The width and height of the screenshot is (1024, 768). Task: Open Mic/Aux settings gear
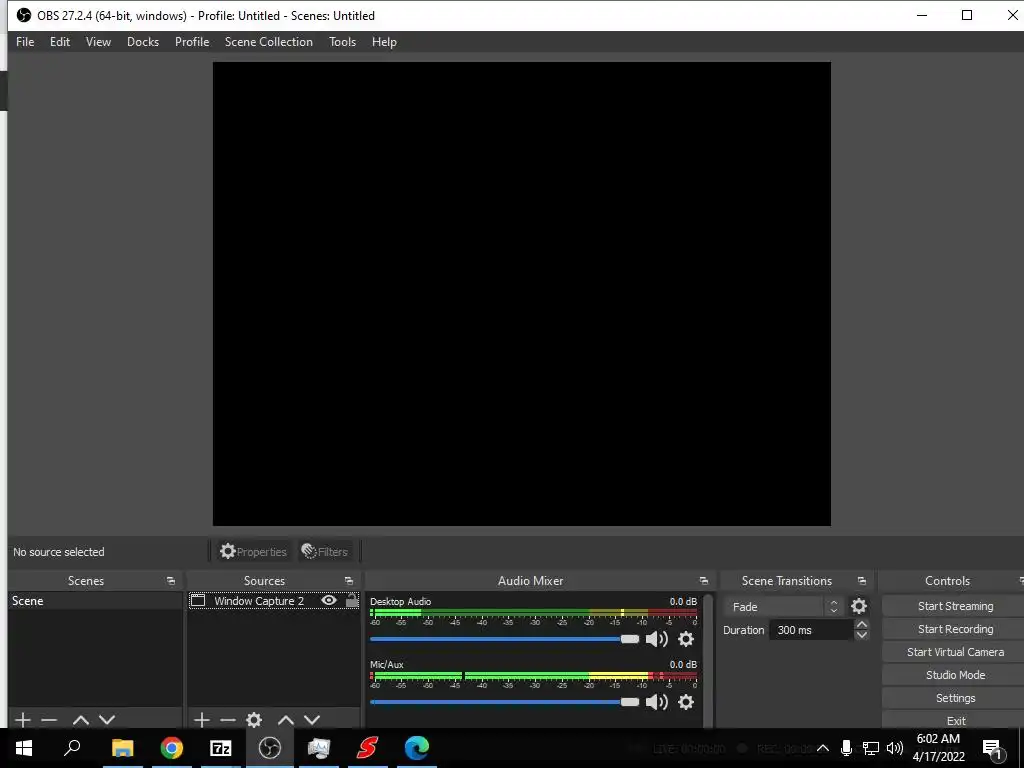pyautogui.click(x=686, y=702)
